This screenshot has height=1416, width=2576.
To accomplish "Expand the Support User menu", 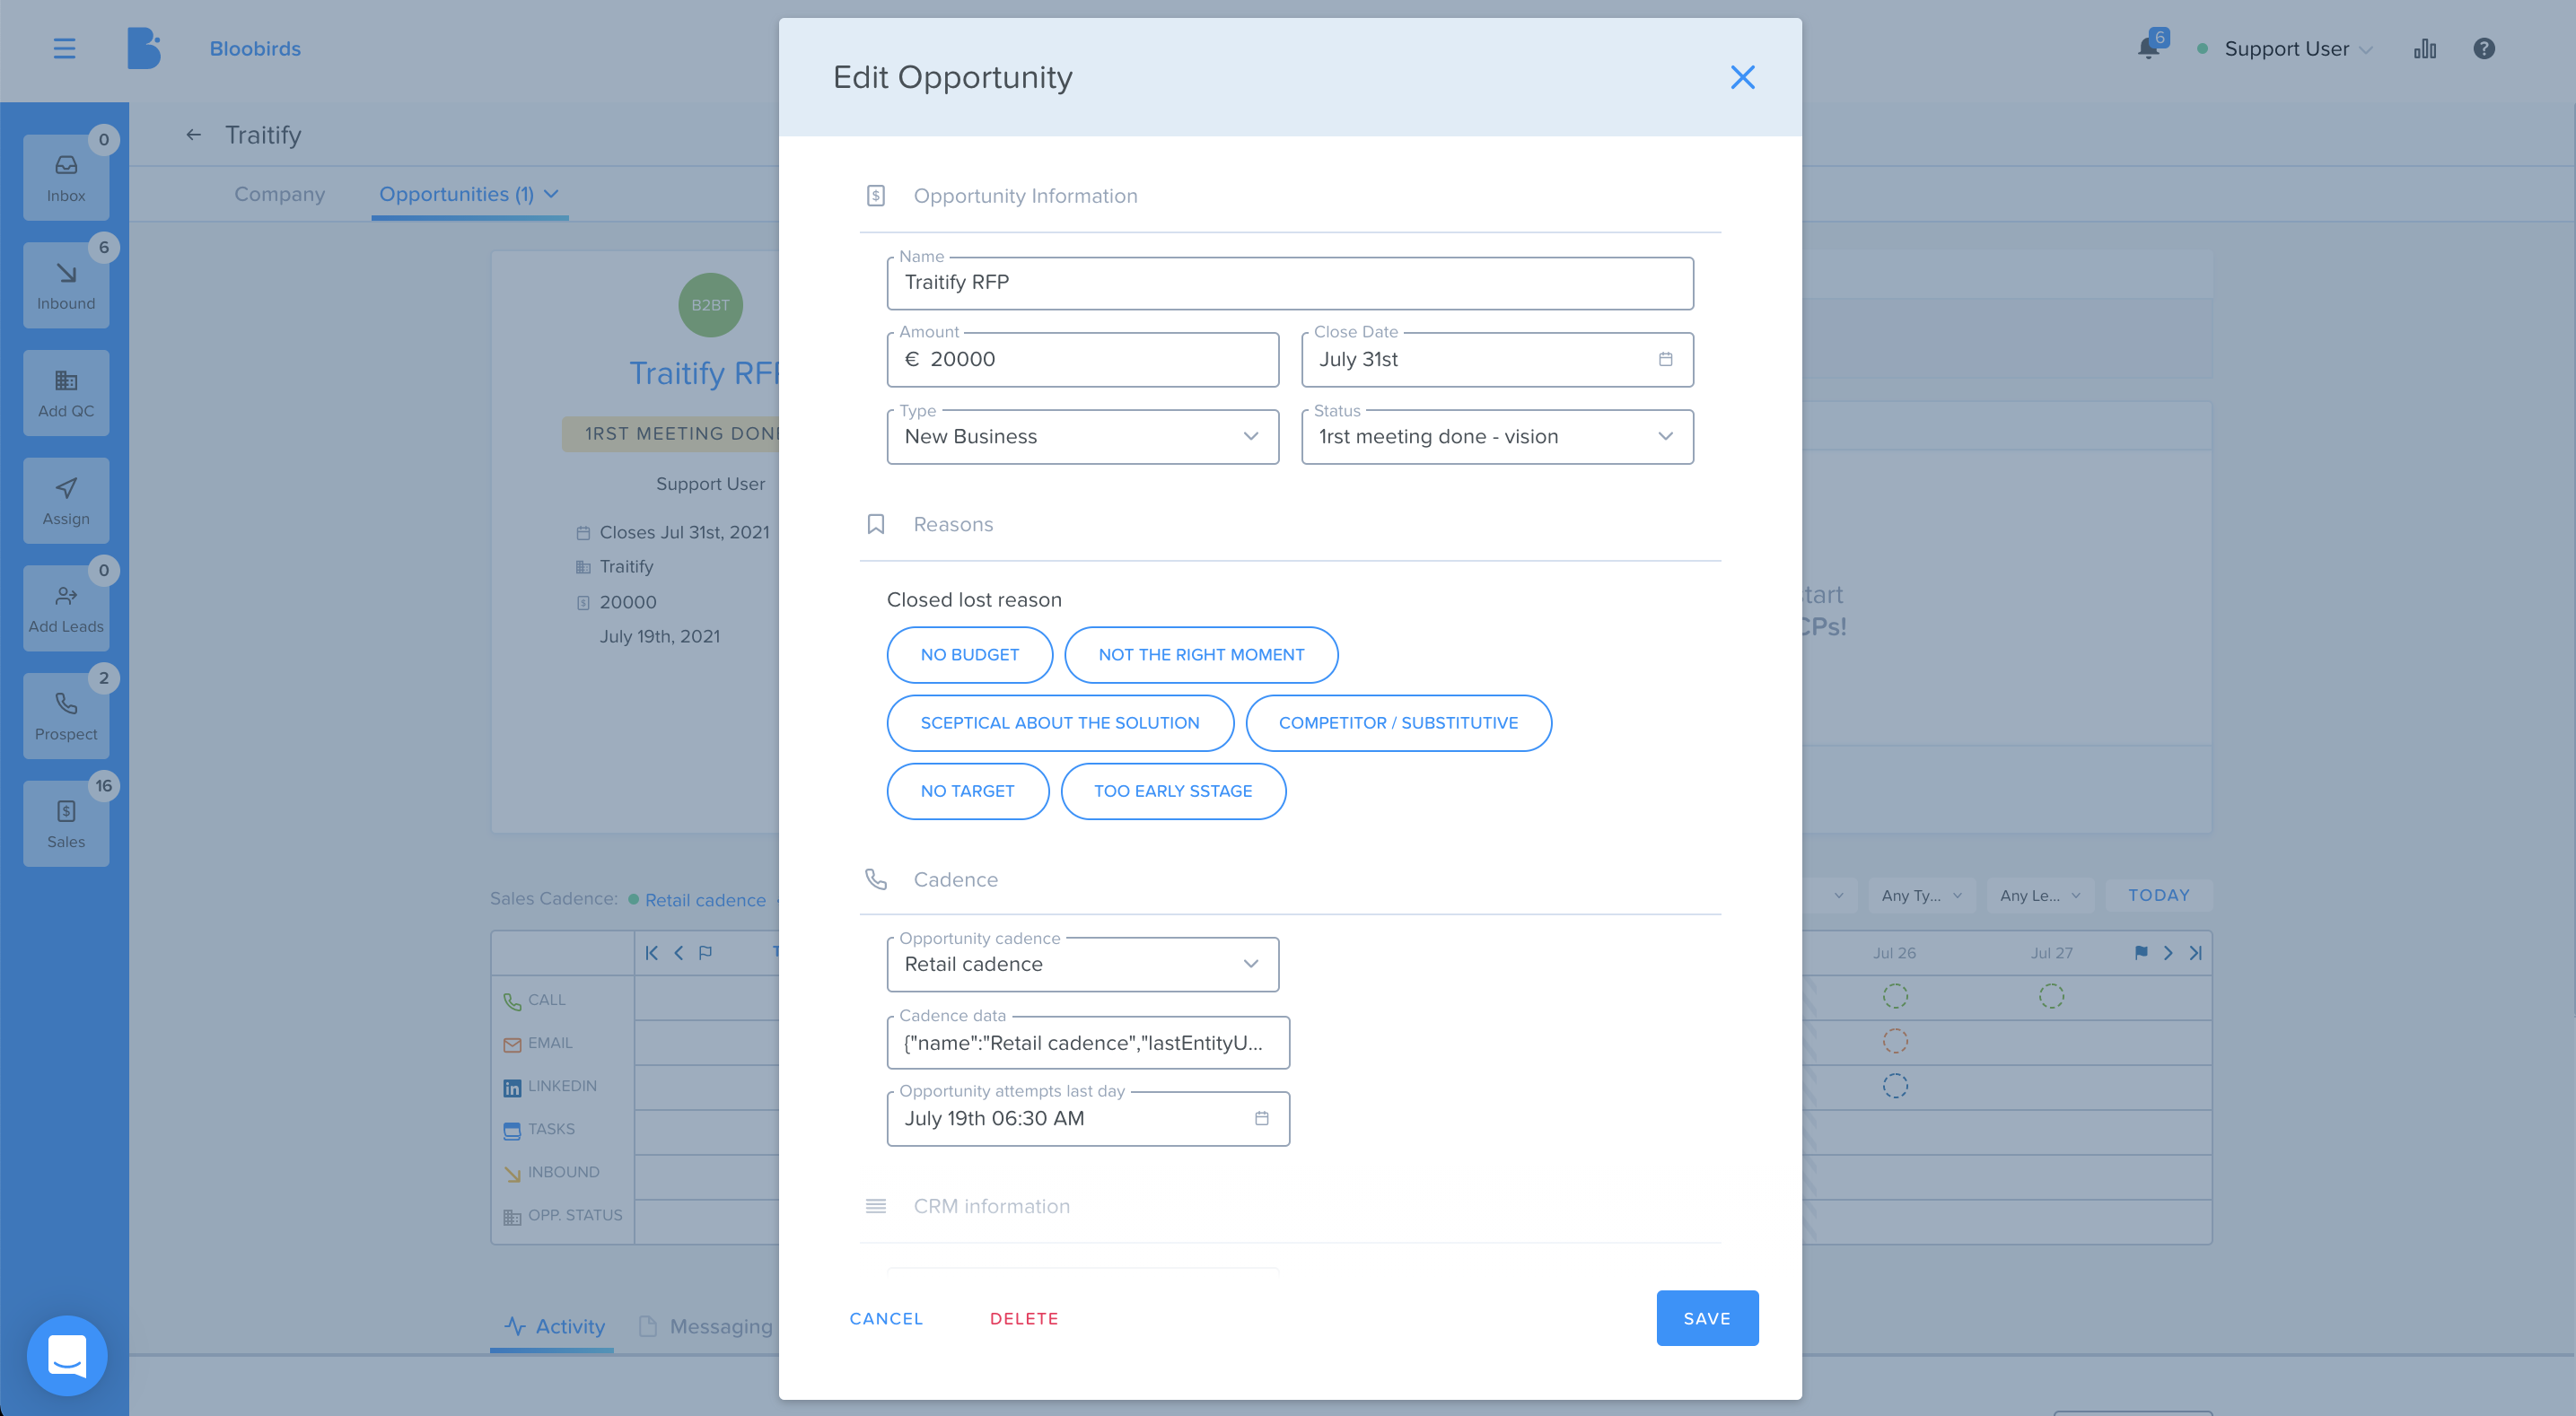I will coord(2298,49).
